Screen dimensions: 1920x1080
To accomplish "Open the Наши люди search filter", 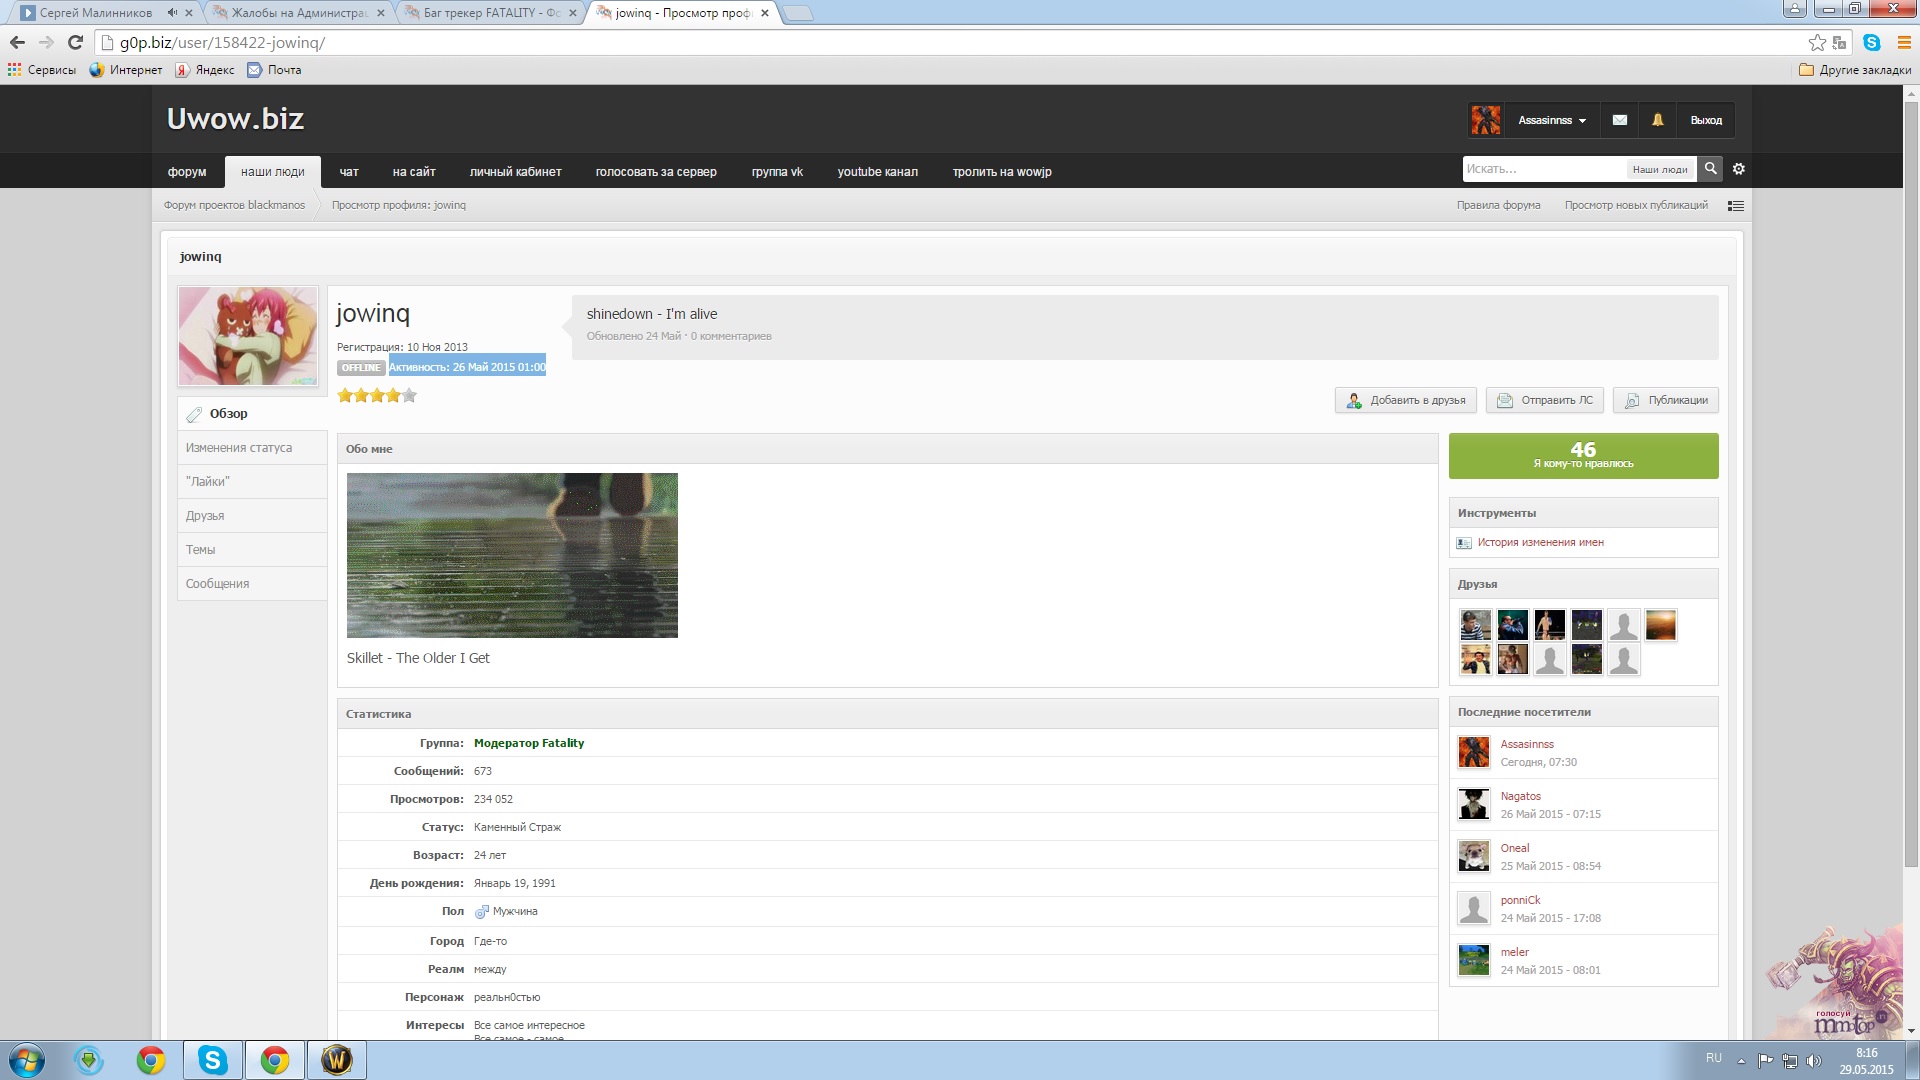I will pos(1659,170).
